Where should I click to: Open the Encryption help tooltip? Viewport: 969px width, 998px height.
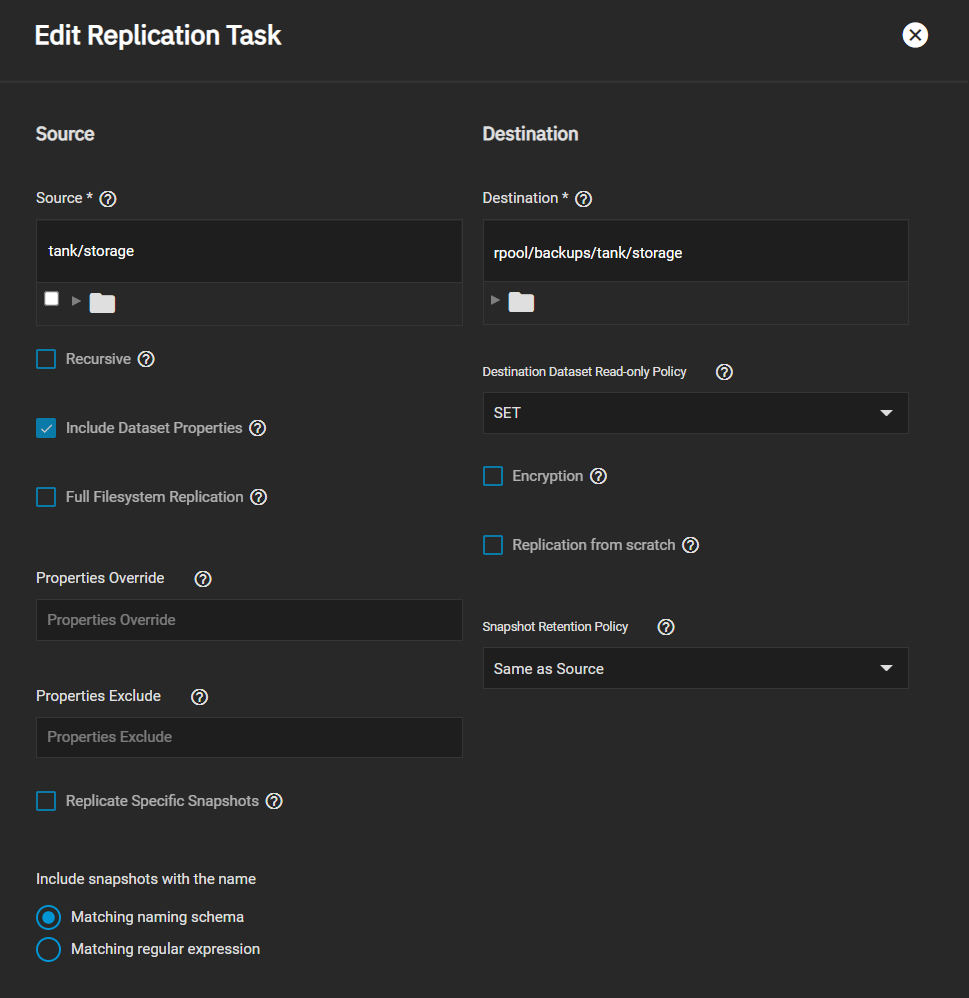[598, 476]
